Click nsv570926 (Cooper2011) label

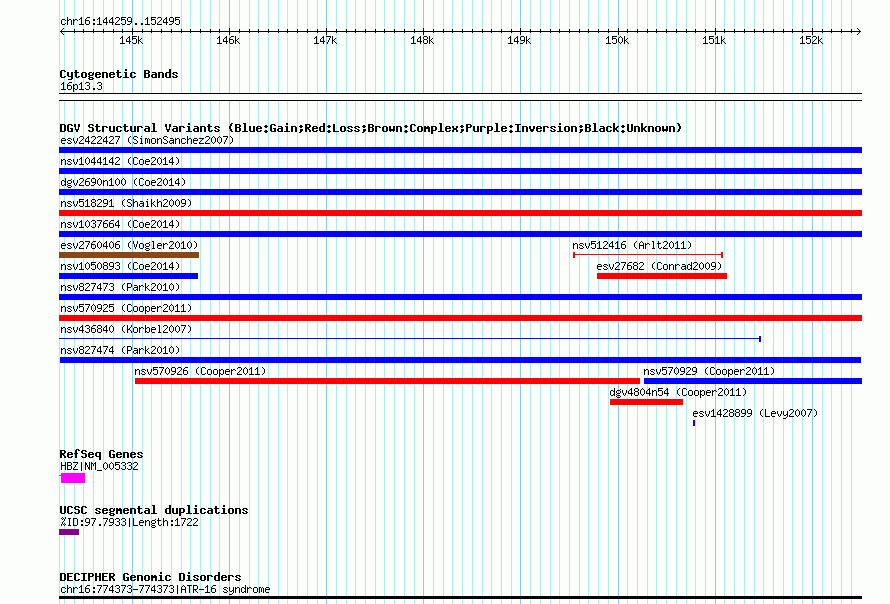coord(200,371)
